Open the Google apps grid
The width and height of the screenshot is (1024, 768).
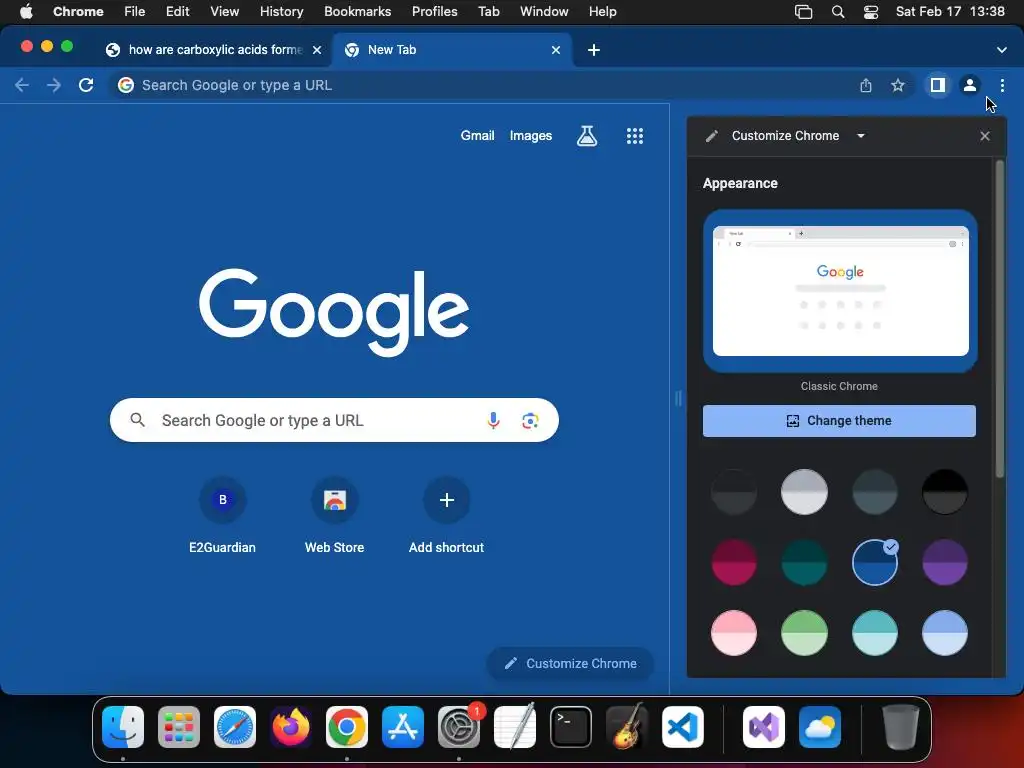[x=635, y=136]
